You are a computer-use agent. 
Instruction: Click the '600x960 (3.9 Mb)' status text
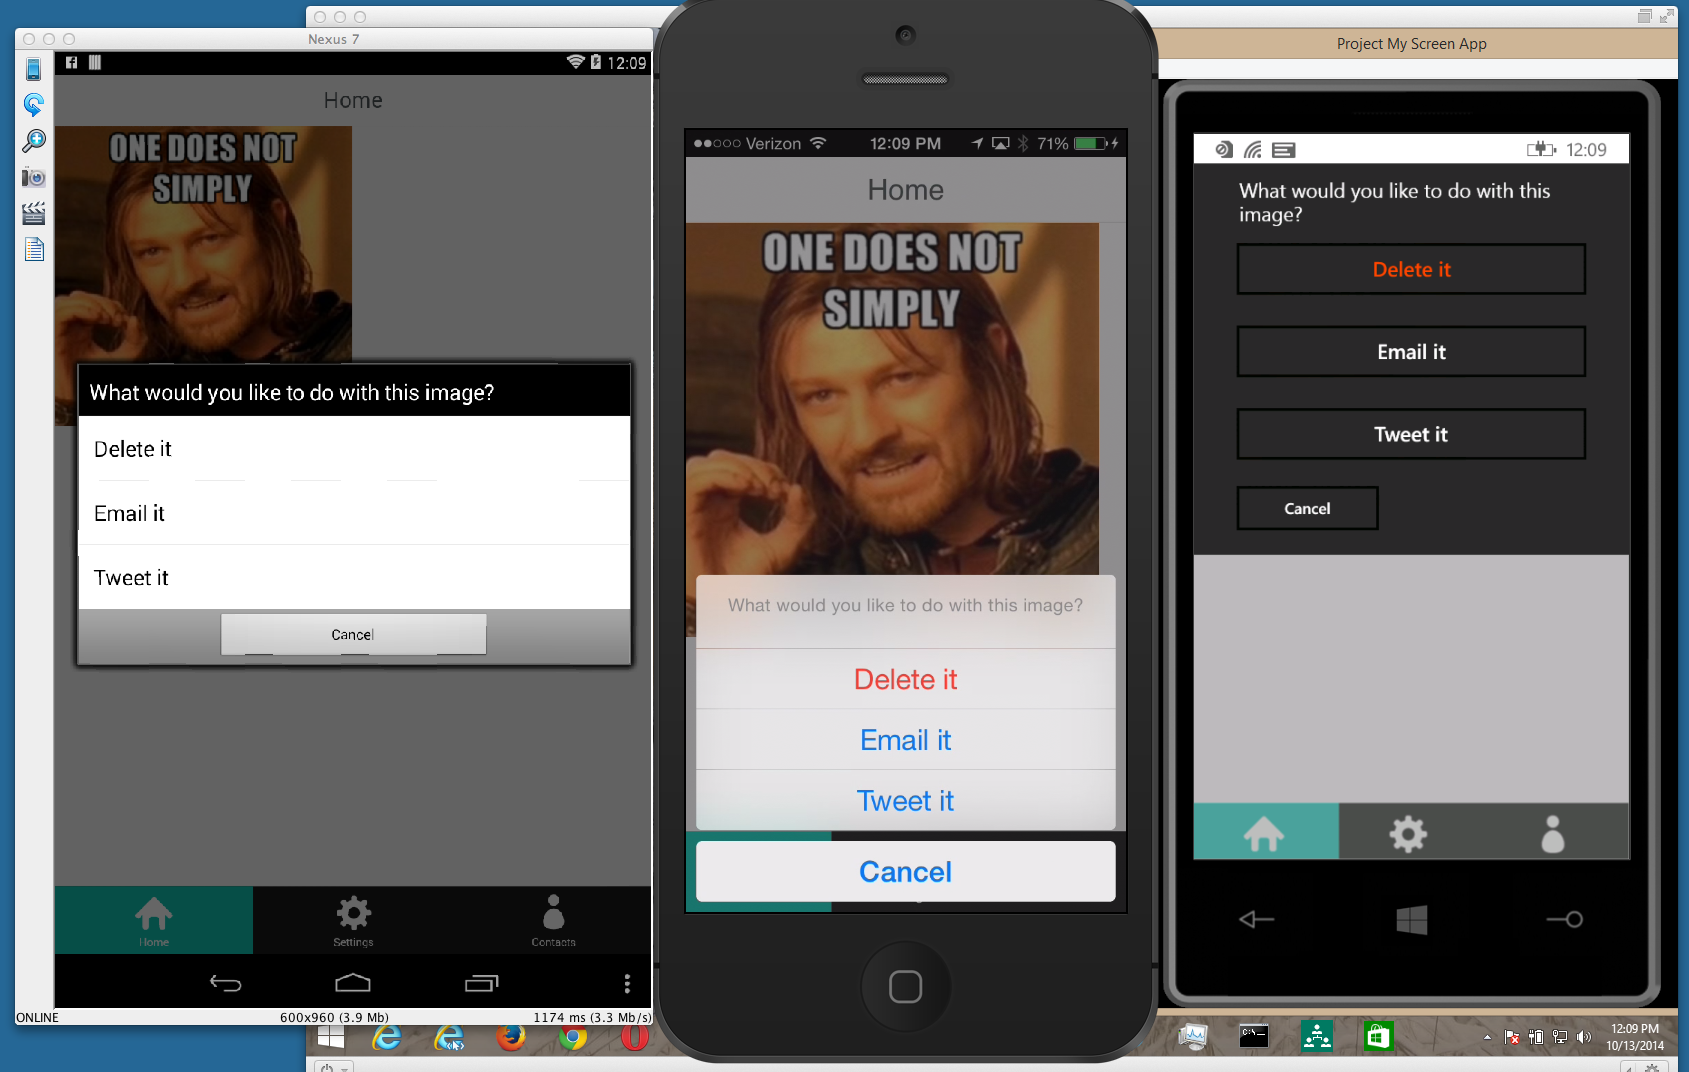pos(334,1017)
